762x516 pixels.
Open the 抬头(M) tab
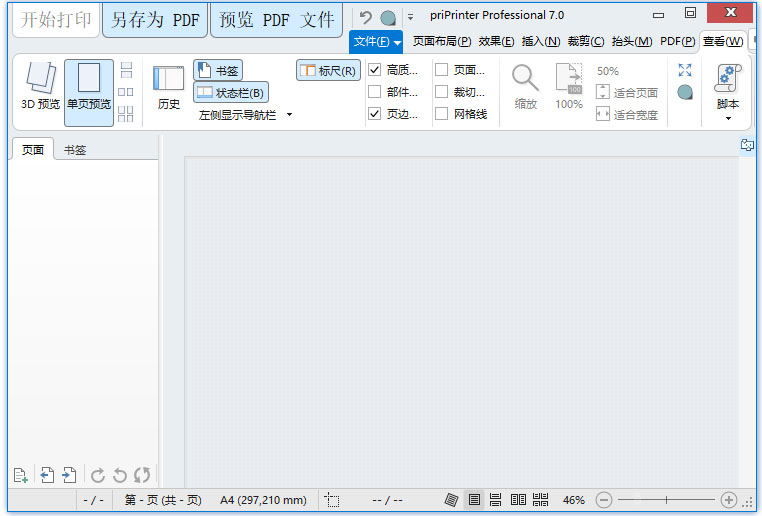coord(632,42)
